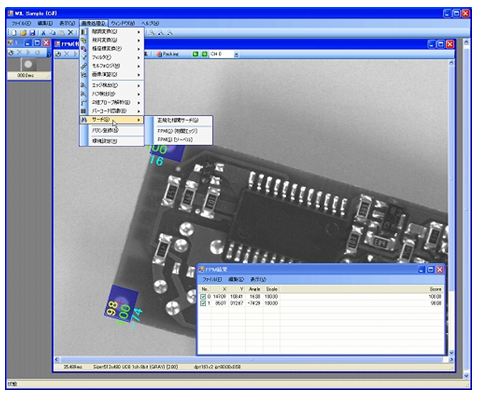Click the New file icon in toolbar
The width and height of the screenshot is (477, 398).
(14, 33)
